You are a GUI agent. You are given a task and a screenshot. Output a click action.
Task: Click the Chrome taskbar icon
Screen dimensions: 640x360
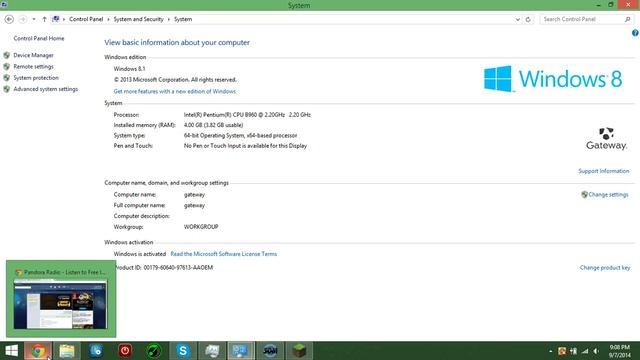point(38,351)
